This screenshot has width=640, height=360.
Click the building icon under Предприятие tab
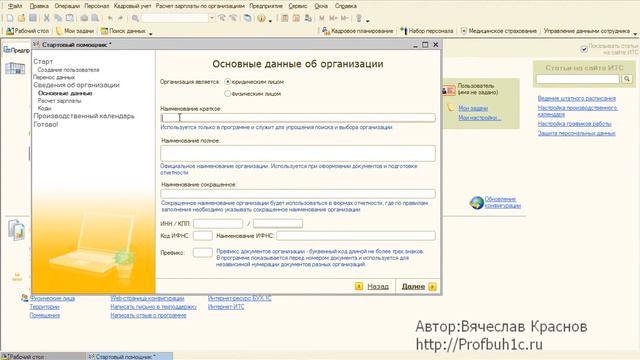click(15, 68)
